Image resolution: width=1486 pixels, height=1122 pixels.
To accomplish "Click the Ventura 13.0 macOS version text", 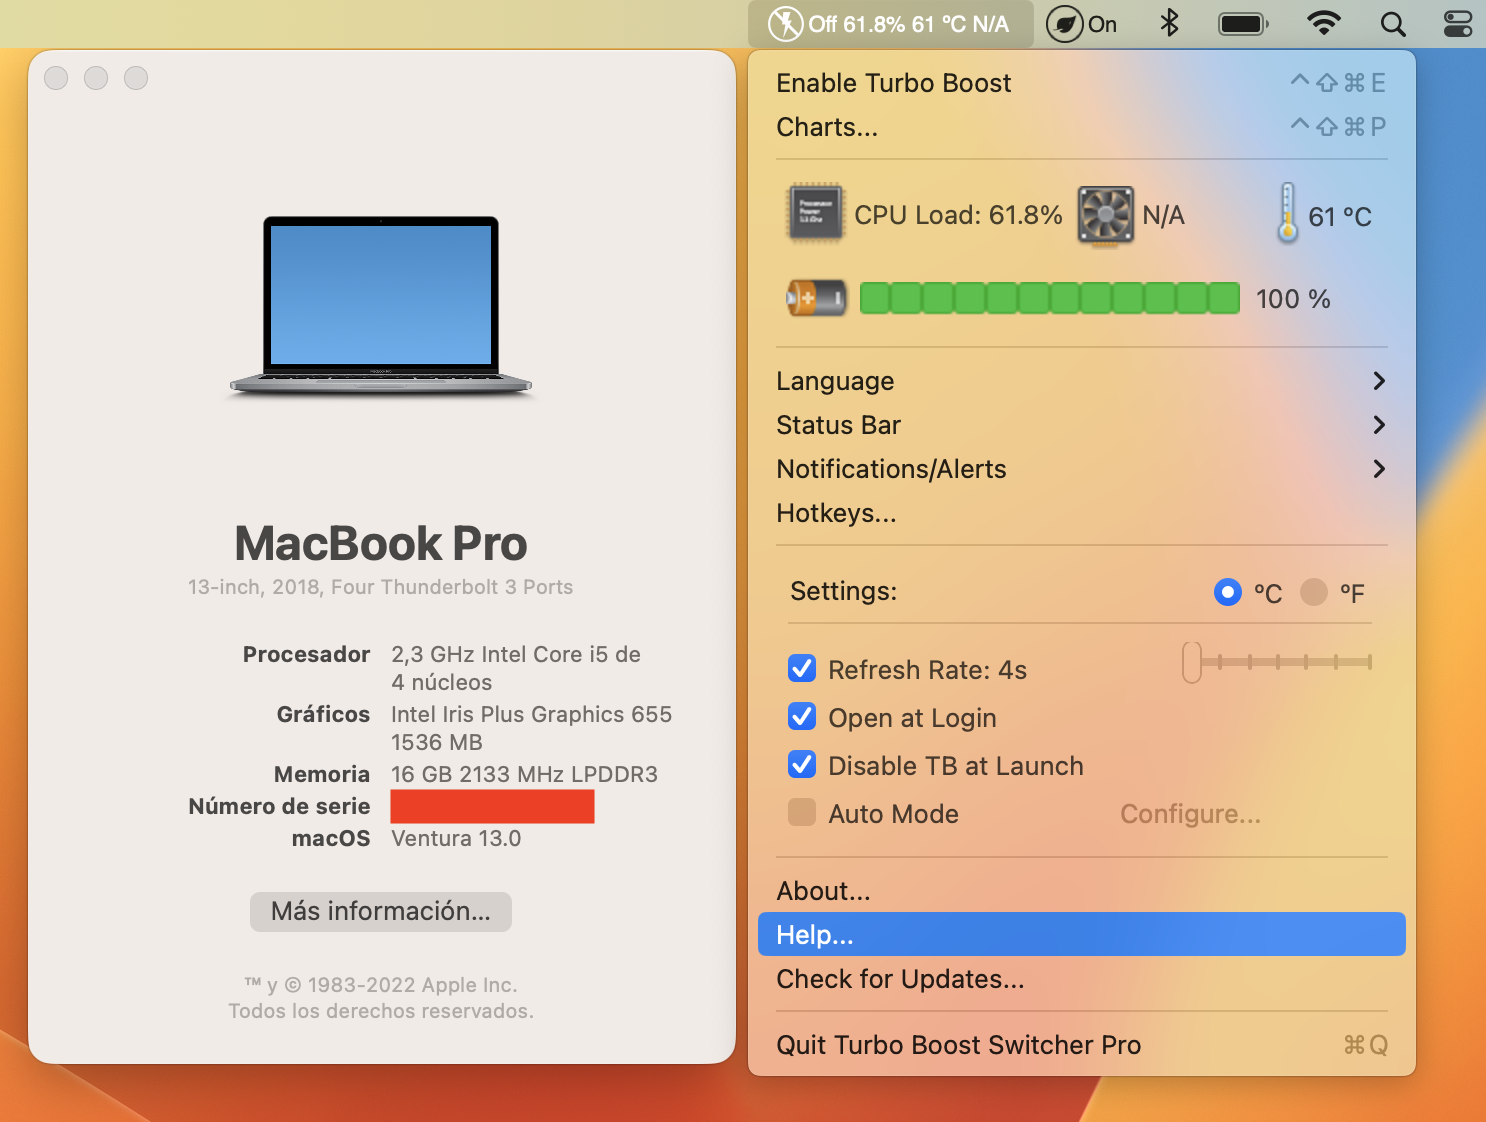I will (456, 838).
